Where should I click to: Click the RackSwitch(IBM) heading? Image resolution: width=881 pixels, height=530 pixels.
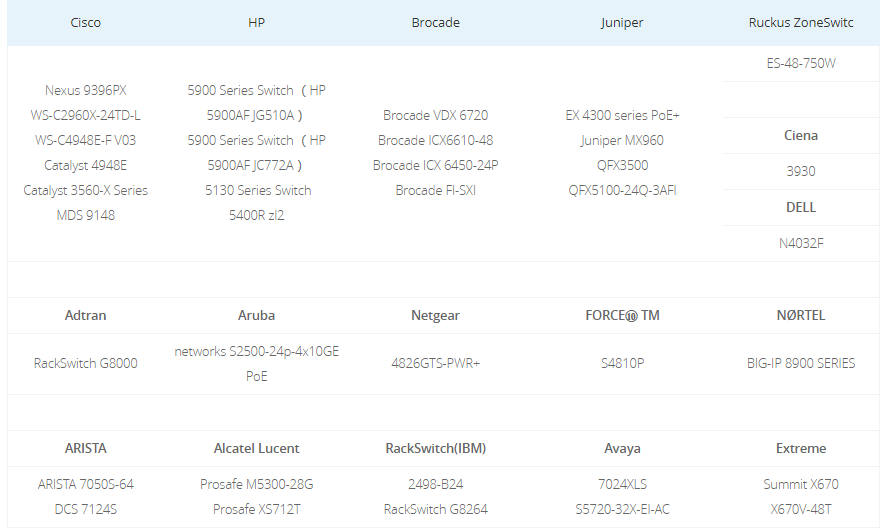pos(435,448)
